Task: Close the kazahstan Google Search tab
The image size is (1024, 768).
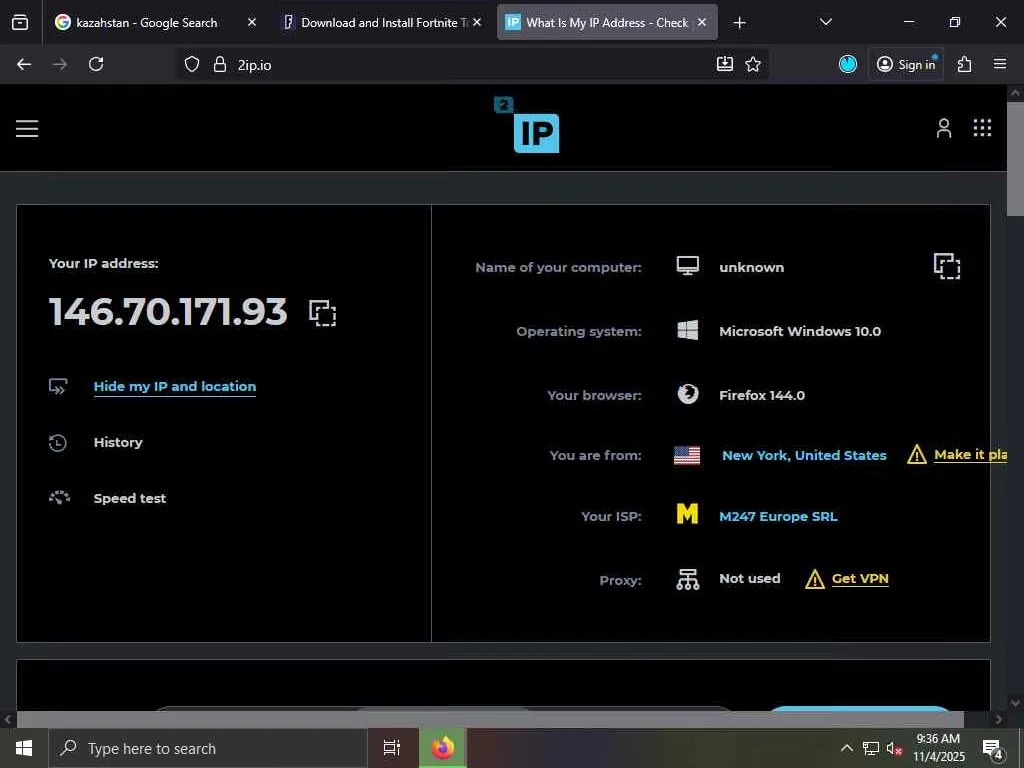Action: coord(252,23)
